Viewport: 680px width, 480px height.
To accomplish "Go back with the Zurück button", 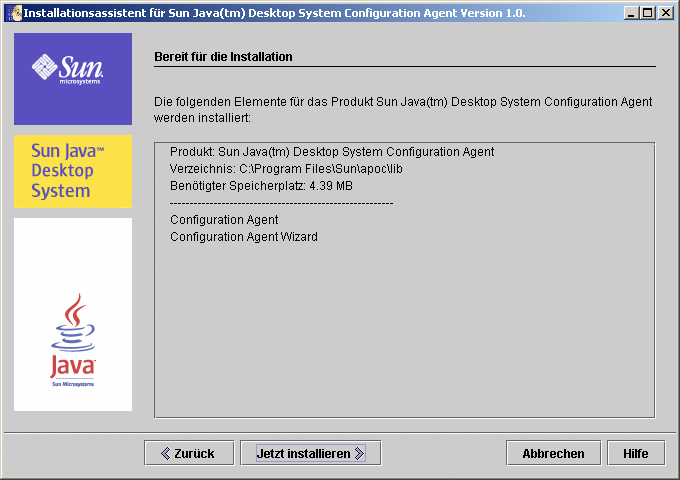I will 189,453.
